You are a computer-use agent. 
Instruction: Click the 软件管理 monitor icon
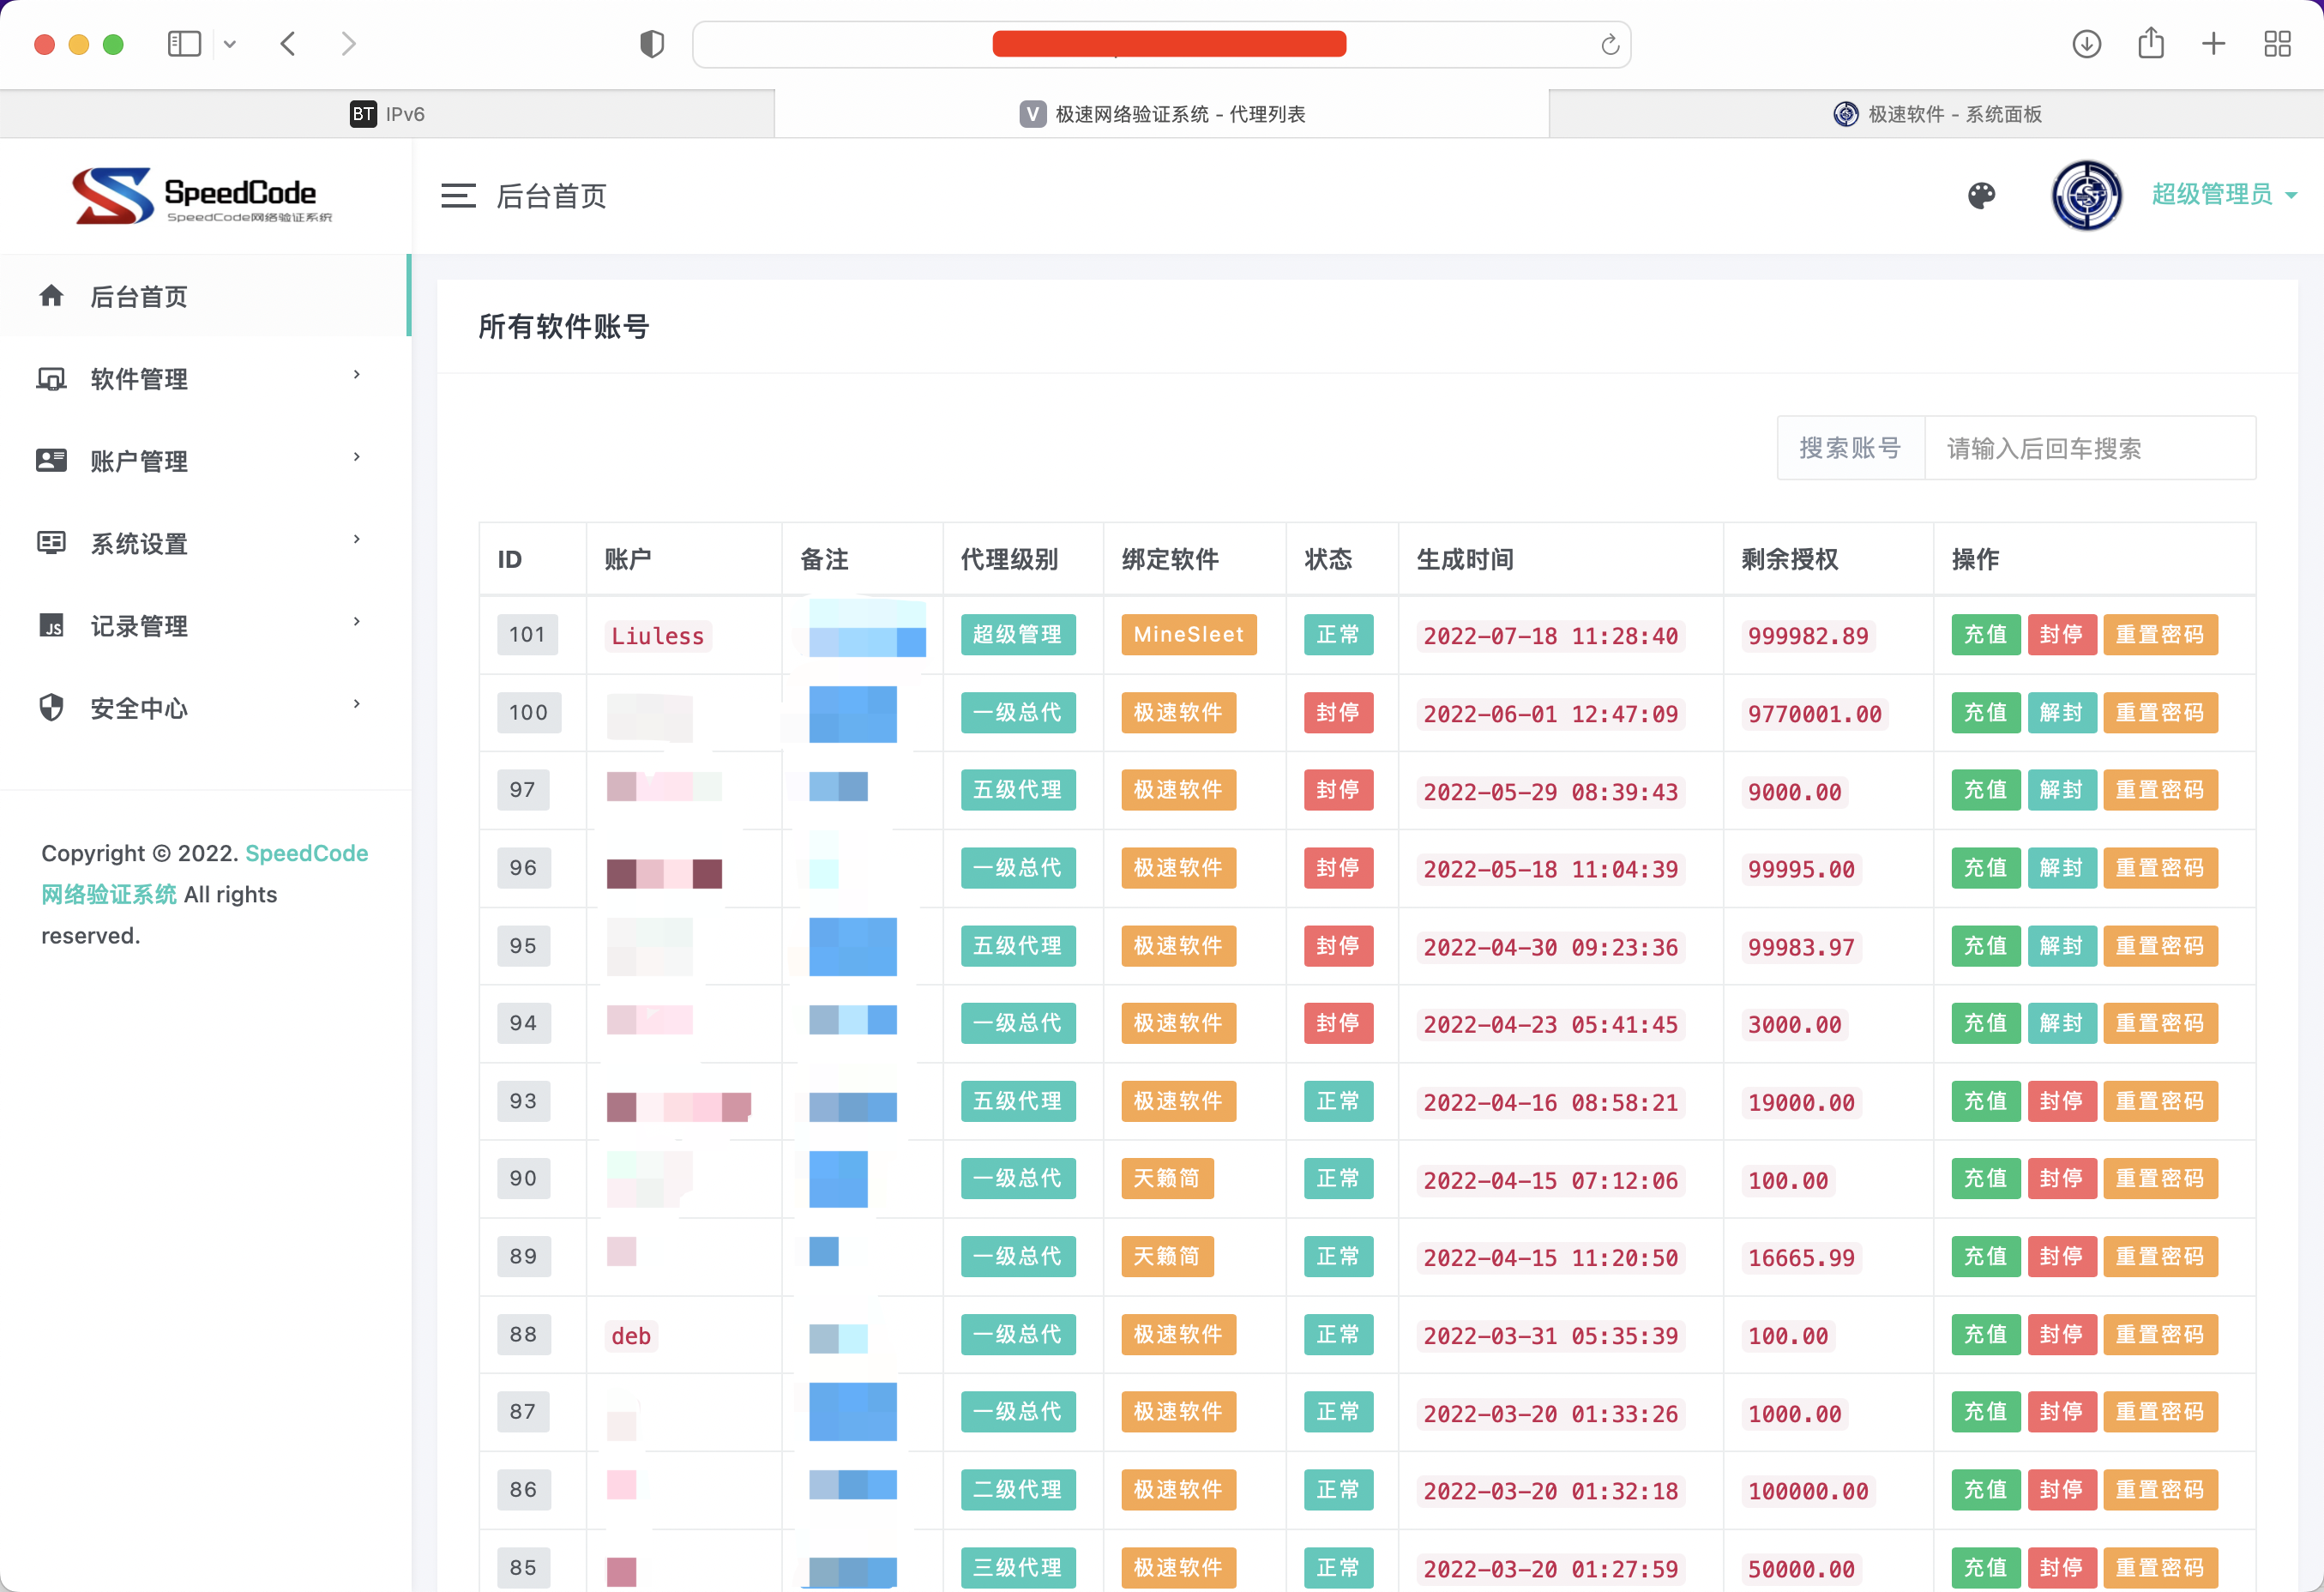[51, 378]
